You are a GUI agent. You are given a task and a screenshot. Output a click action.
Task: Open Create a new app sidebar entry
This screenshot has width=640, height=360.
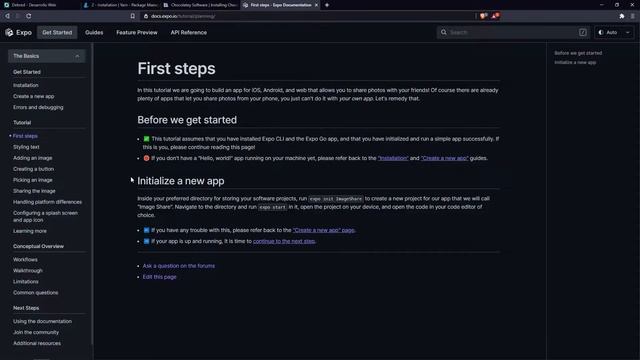click(33, 96)
